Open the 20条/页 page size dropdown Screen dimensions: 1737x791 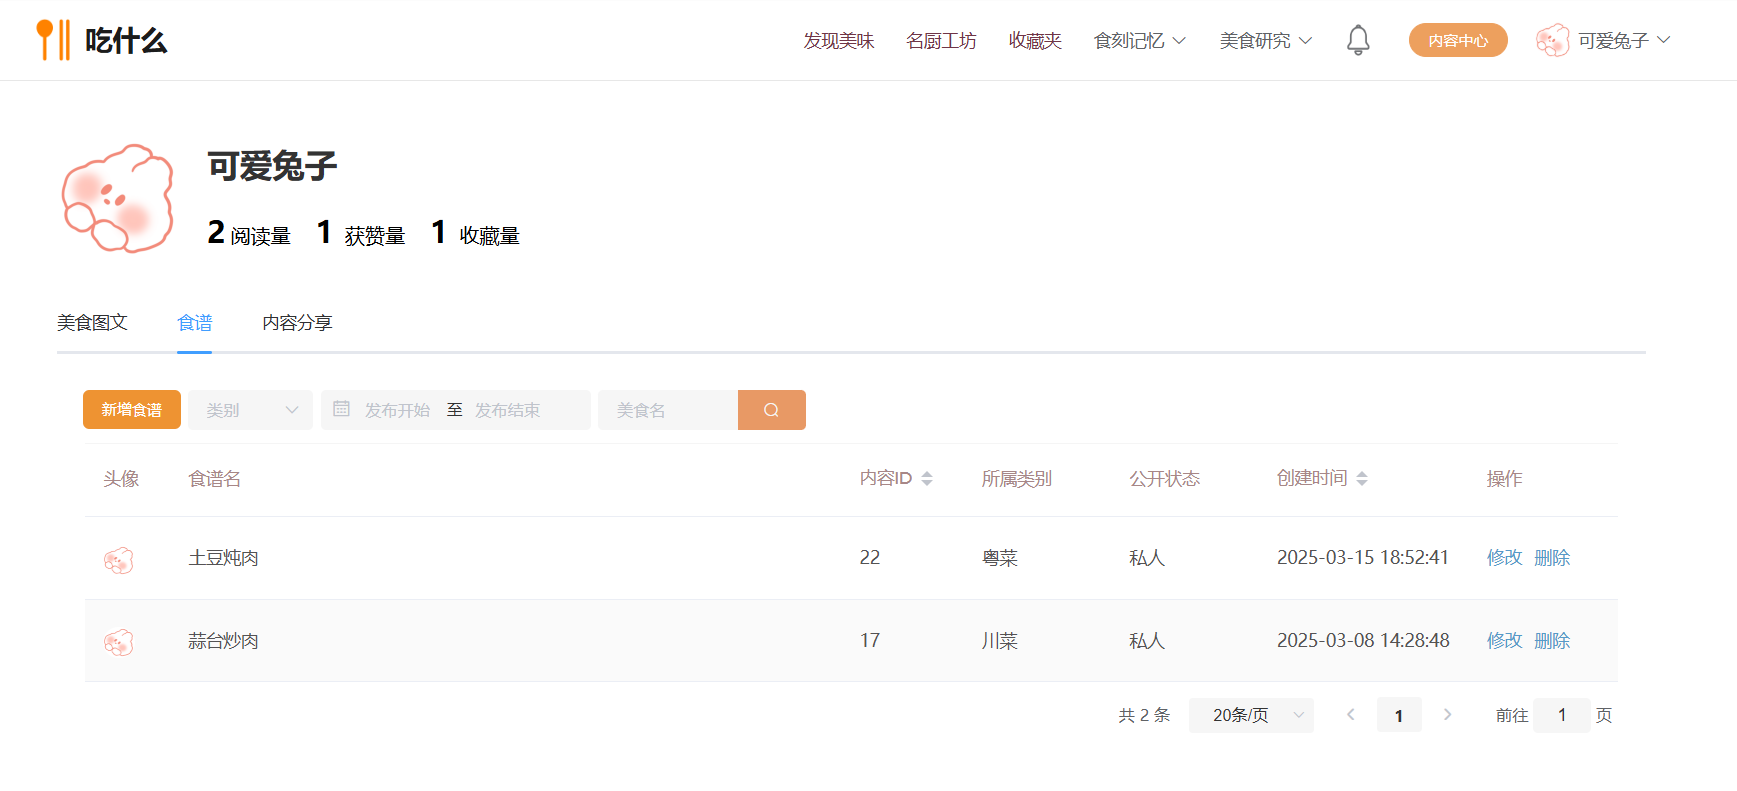tap(1251, 715)
